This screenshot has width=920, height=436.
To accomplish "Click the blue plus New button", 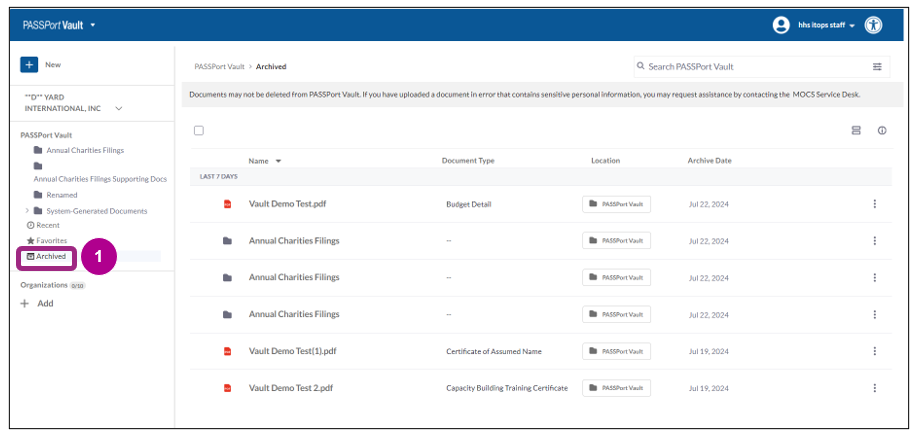I will pos(29,65).
